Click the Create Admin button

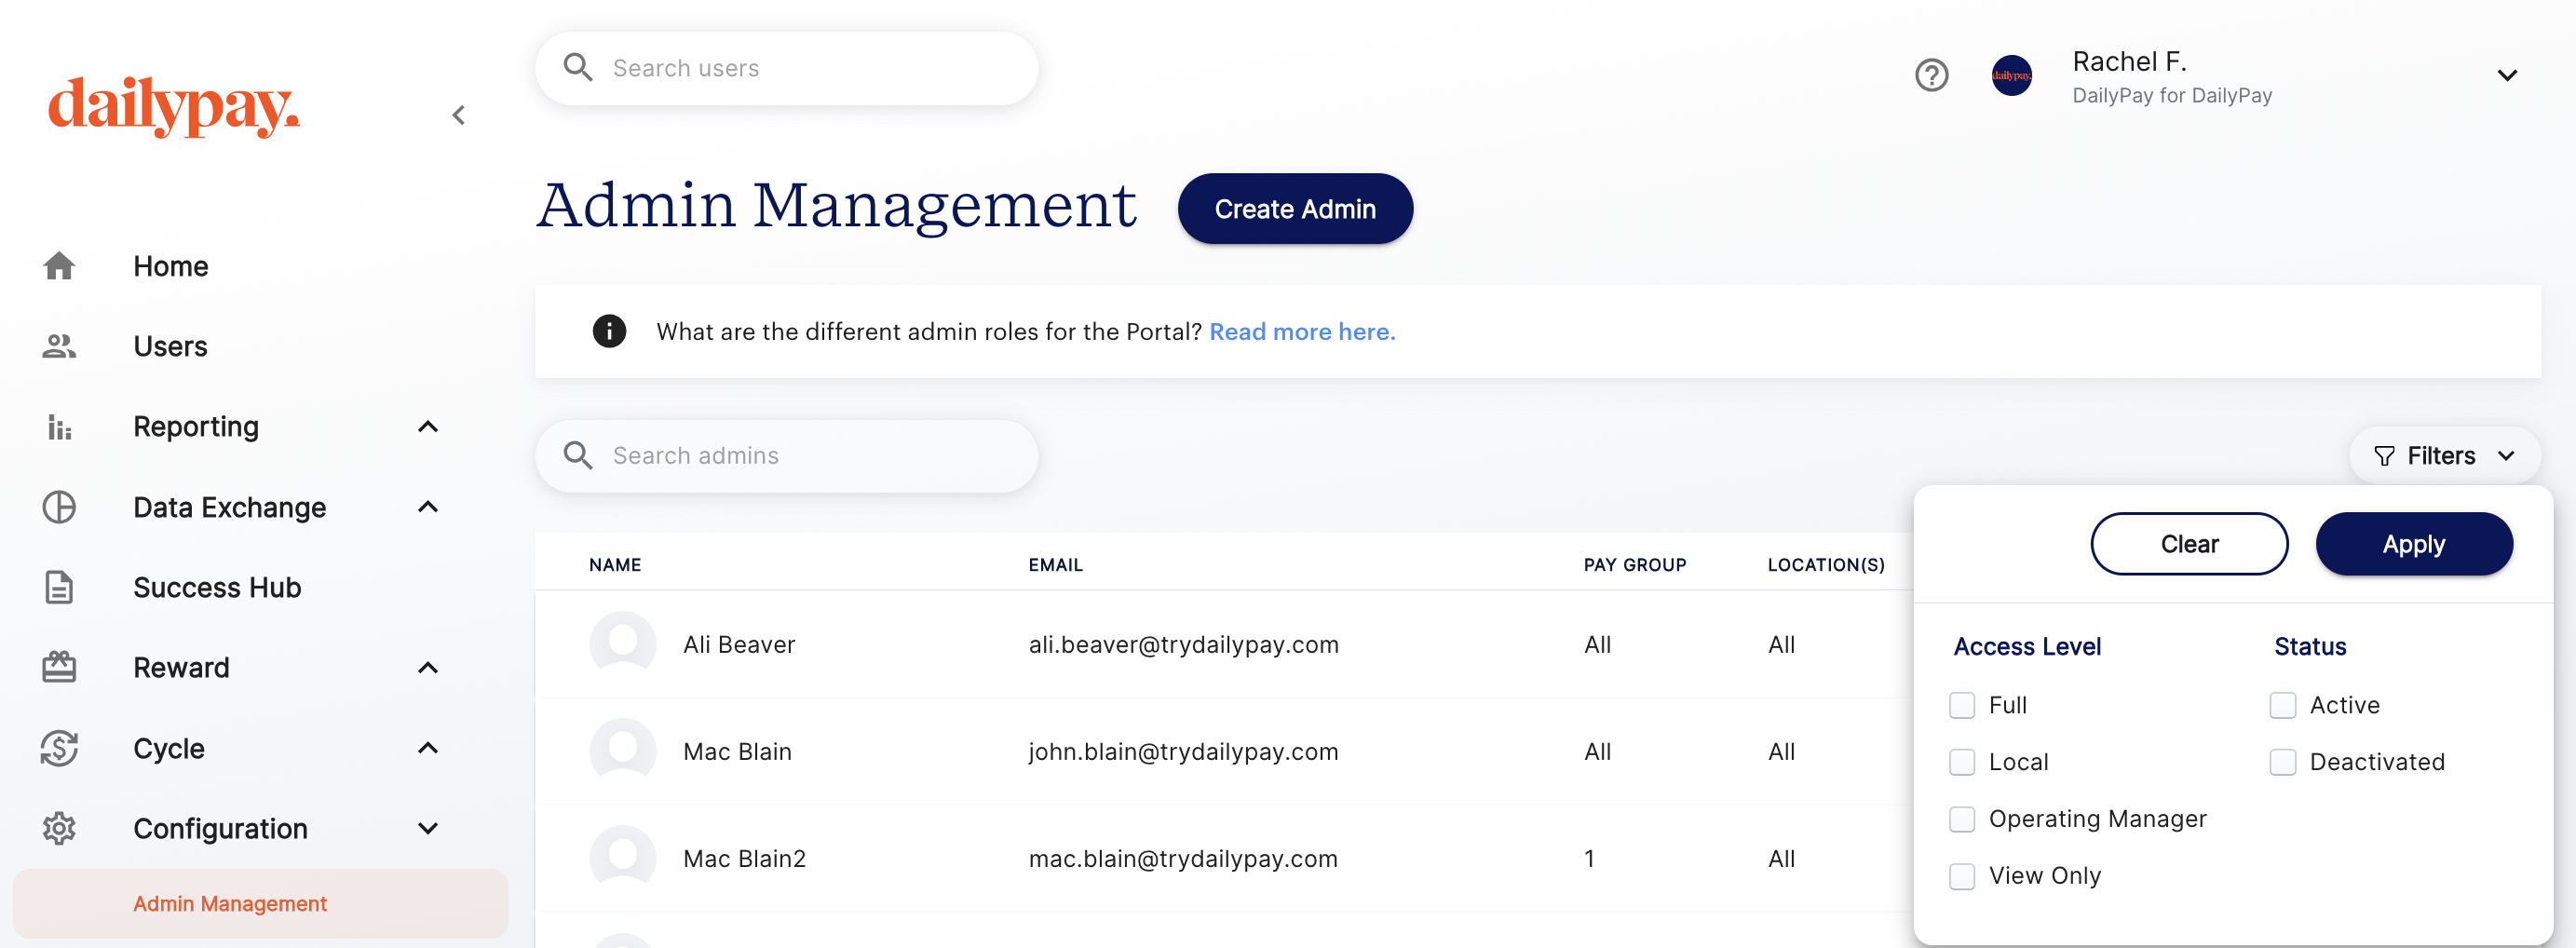pos(1295,209)
